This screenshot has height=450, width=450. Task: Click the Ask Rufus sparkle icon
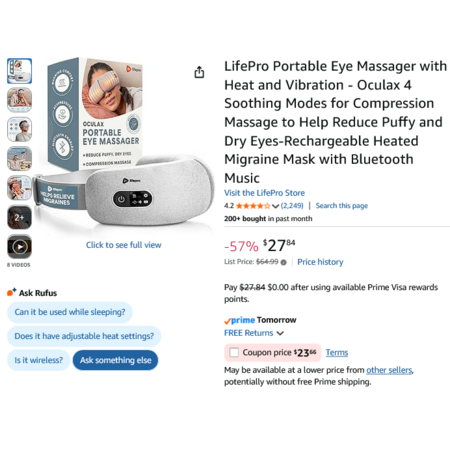pyautogui.click(x=12, y=292)
